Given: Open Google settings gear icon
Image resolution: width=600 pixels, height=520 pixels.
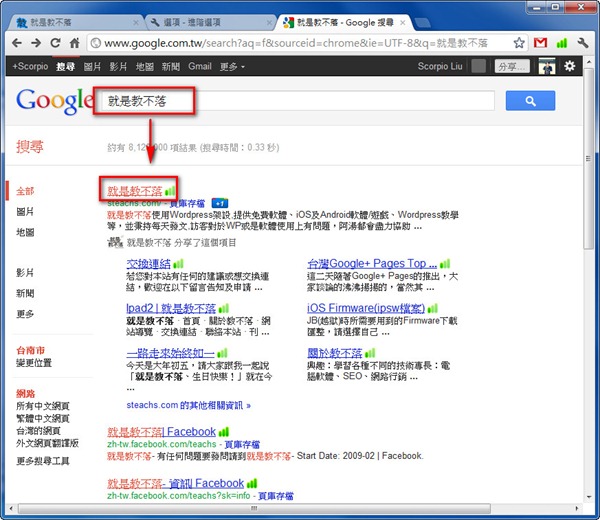Looking at the screenshot, I should pyautogui.click(x=569, y=66).
